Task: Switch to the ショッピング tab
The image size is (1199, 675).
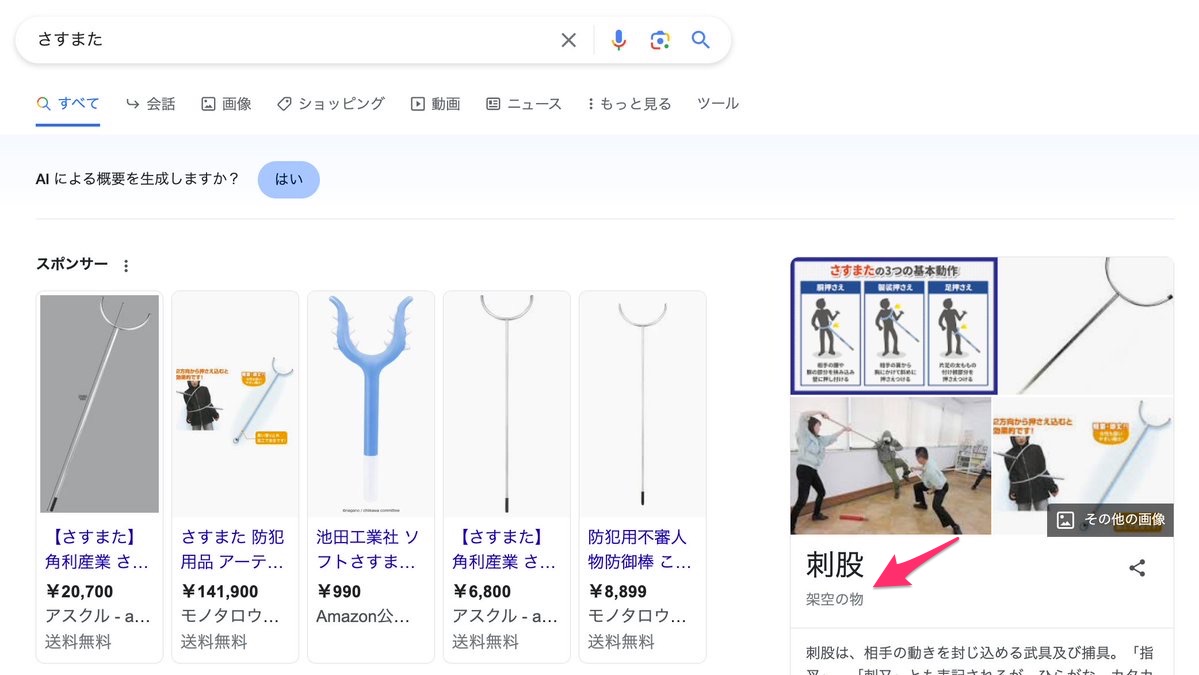Action: [x=331, y=104]
